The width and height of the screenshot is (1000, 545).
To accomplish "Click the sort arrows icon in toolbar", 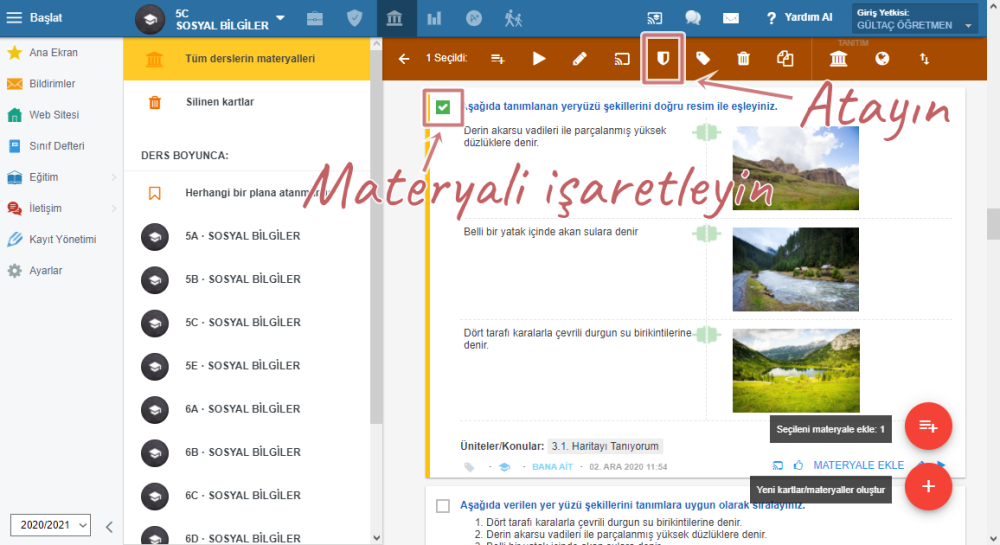I will [924, 59].
